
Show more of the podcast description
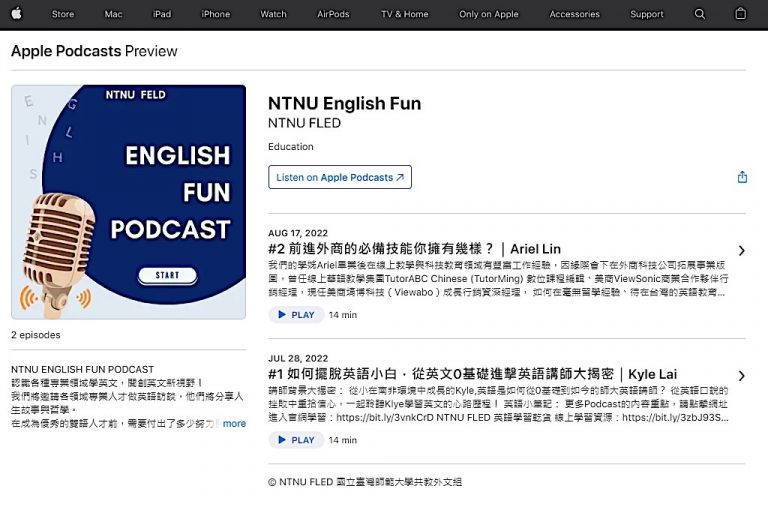(x=234, y=423)
